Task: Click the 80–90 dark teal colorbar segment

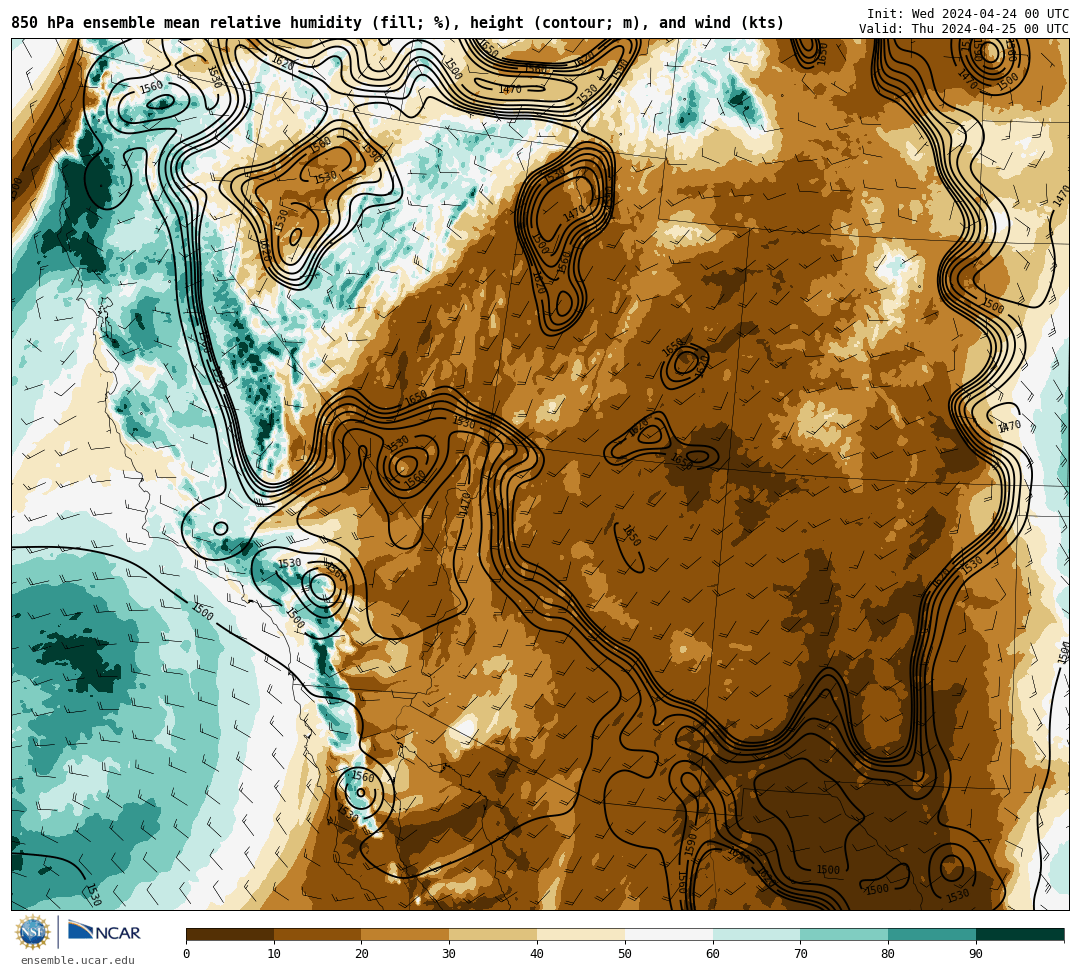Action: coord(932,934)
